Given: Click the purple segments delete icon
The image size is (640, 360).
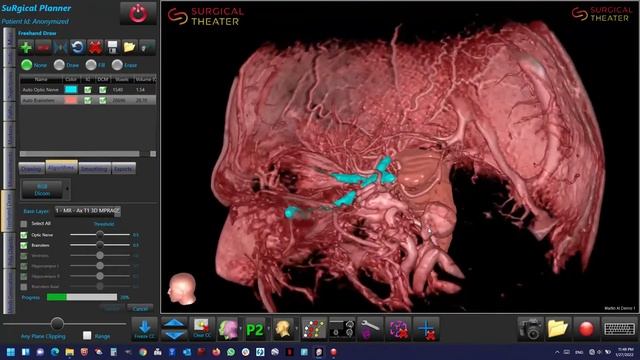Looking at the screenshot, I should (x=398, y=329).
